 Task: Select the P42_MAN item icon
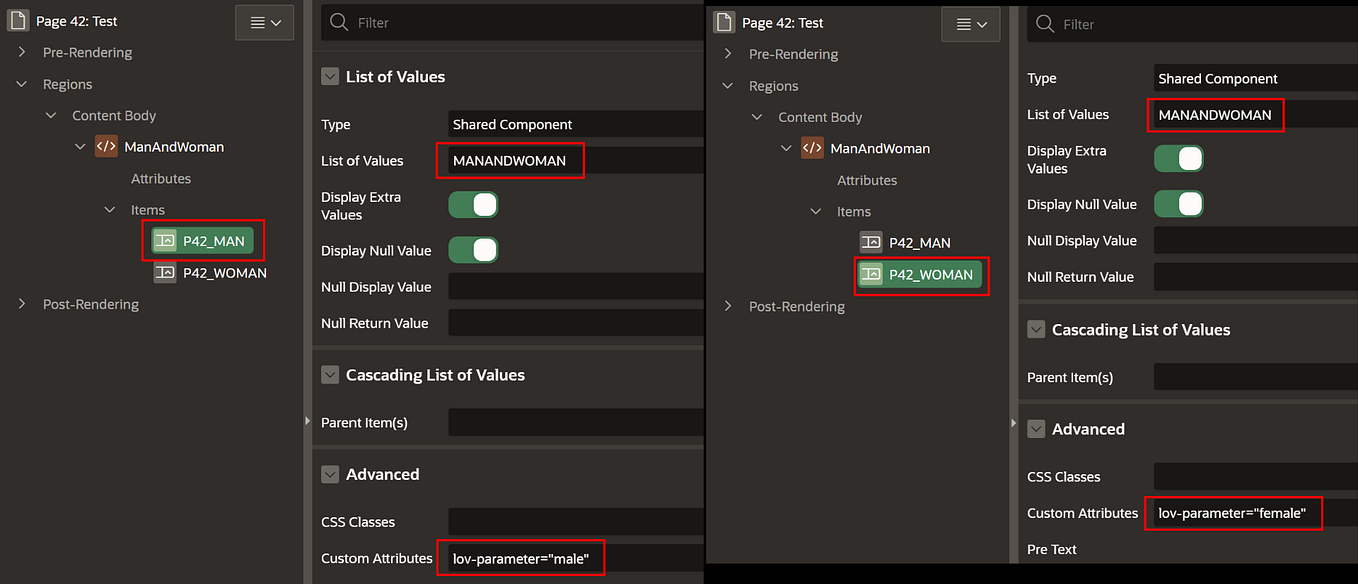pos(164,240)
